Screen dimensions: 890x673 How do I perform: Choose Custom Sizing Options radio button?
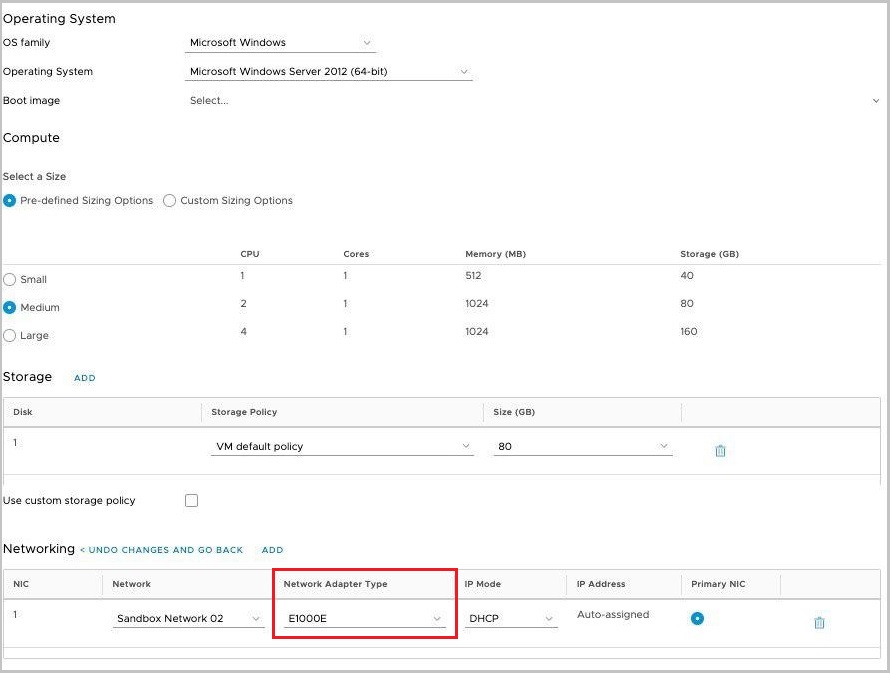pos(170,200)
